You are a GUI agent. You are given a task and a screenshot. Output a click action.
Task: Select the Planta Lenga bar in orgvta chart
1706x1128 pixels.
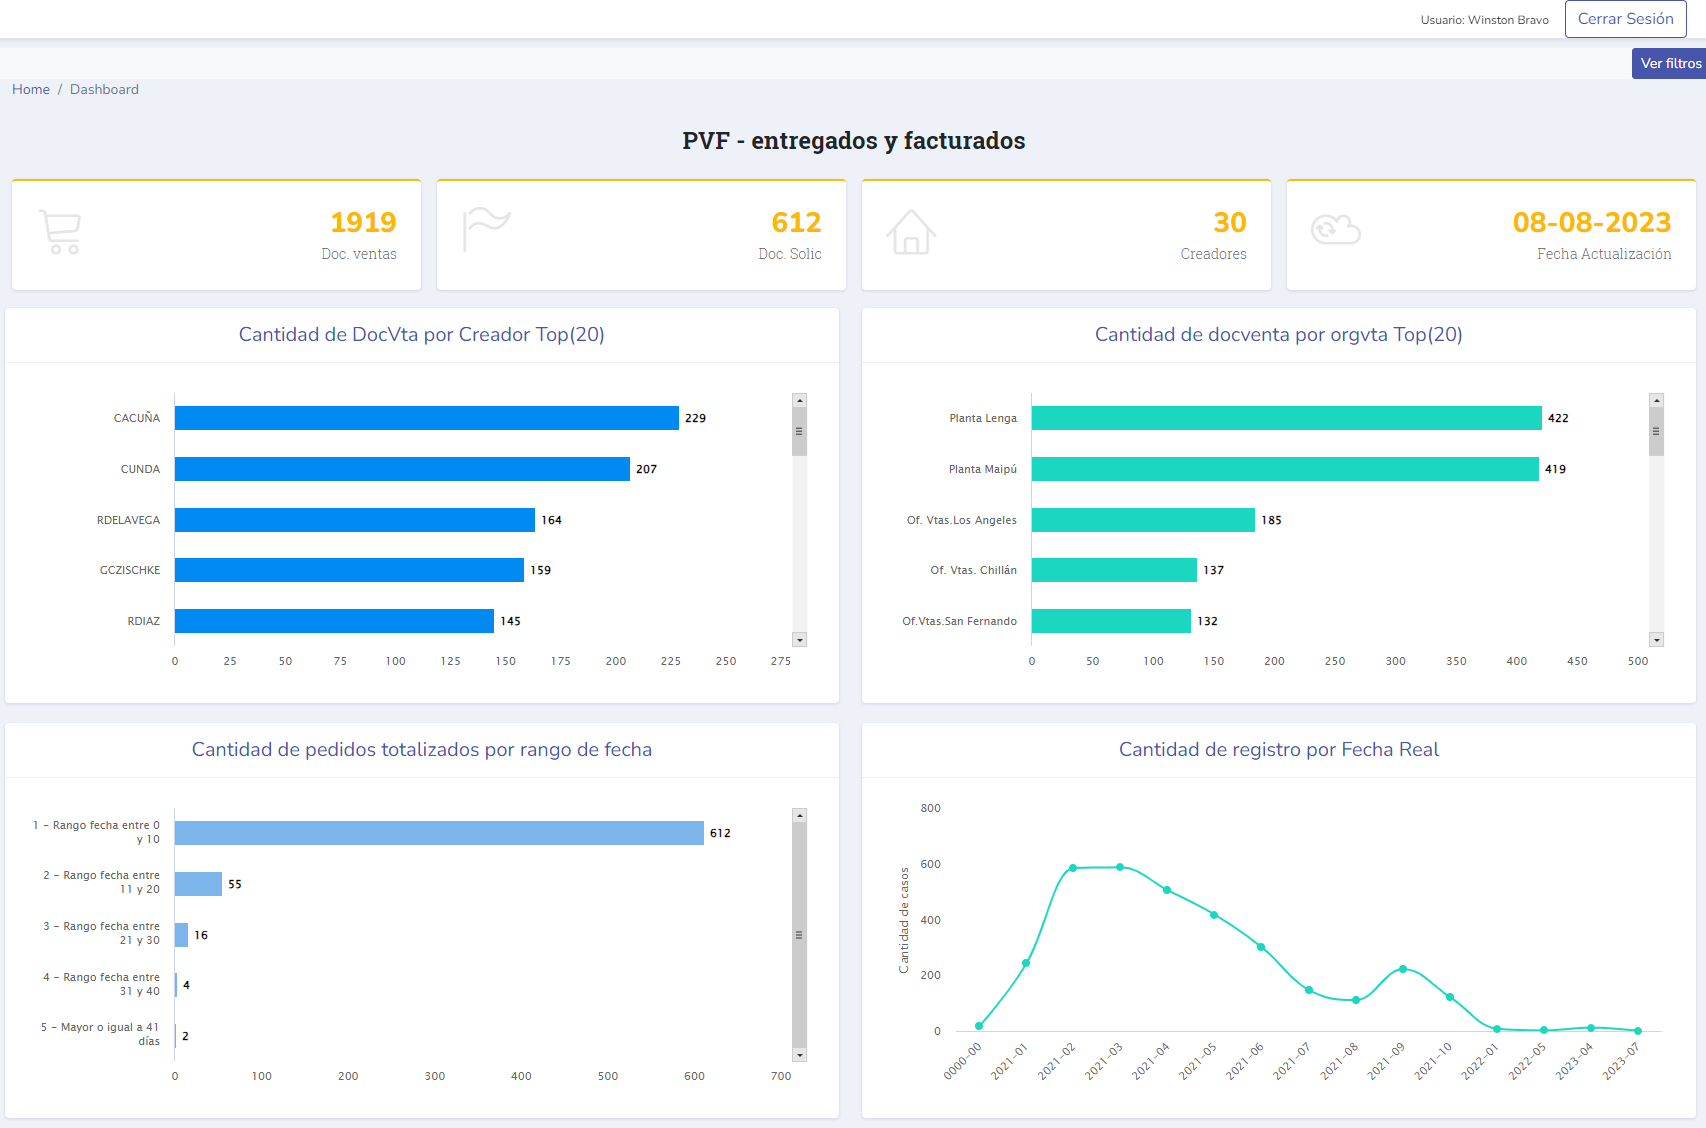pos(1286,418)
